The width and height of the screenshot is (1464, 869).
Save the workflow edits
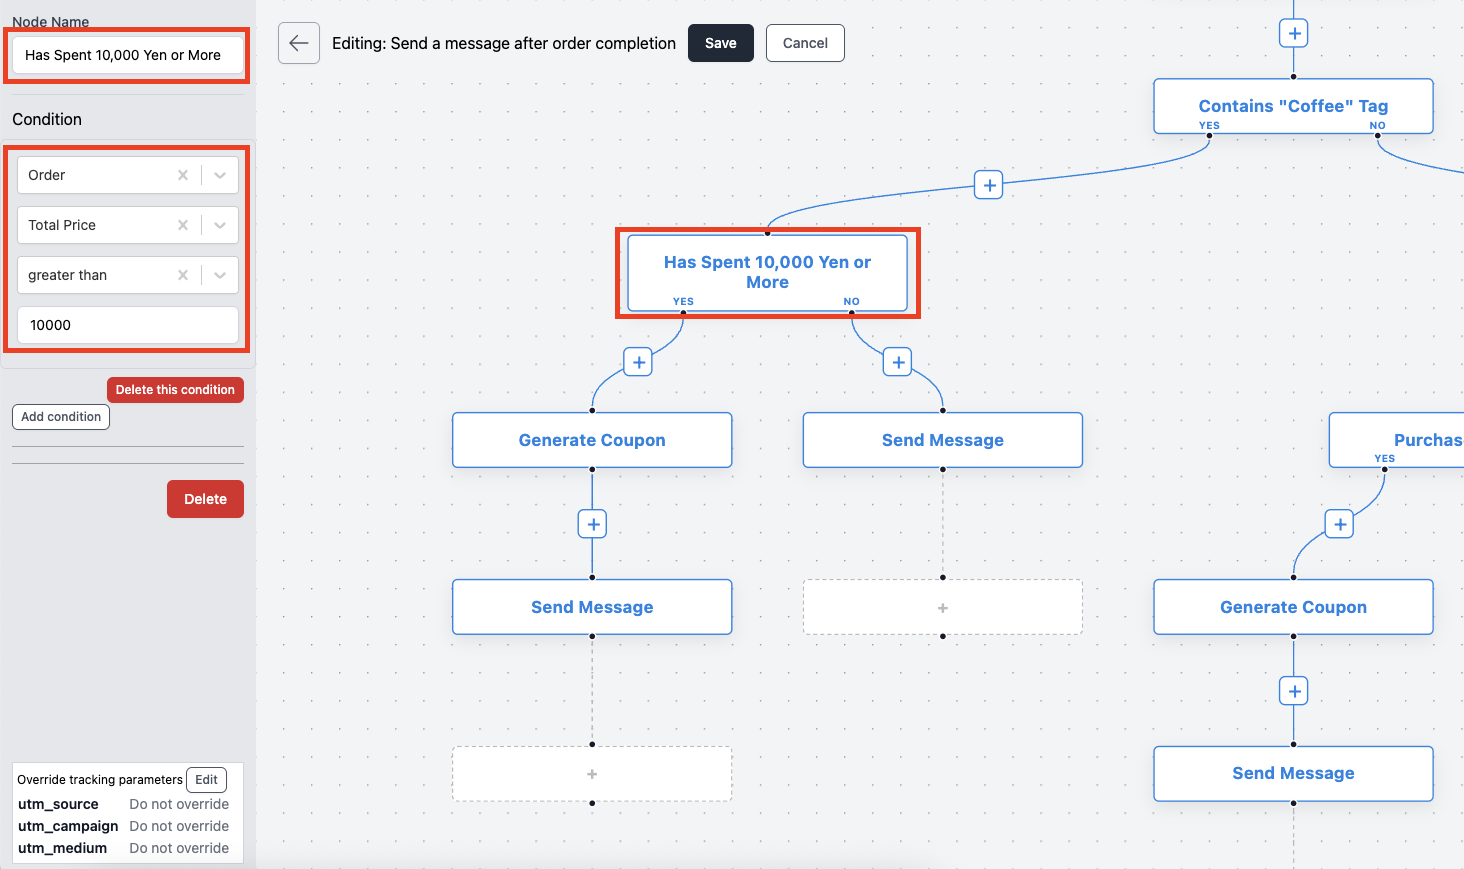721,43
